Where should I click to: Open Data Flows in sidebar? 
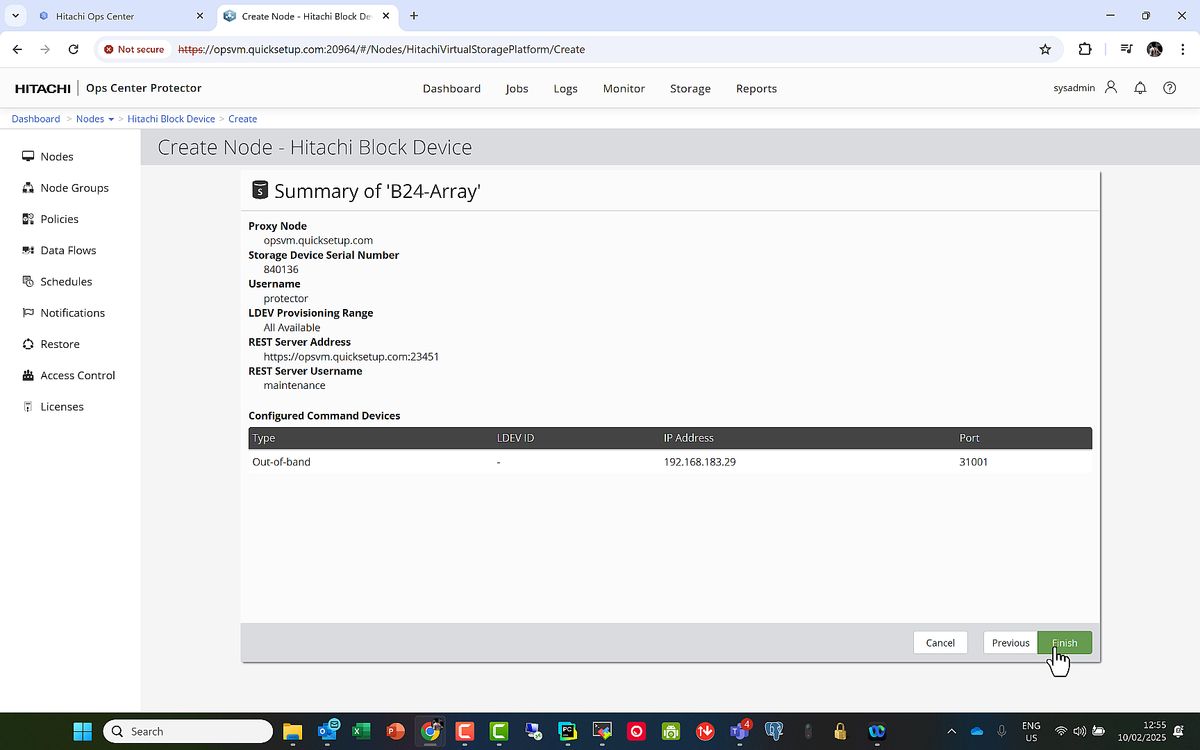tap(59, 250)
